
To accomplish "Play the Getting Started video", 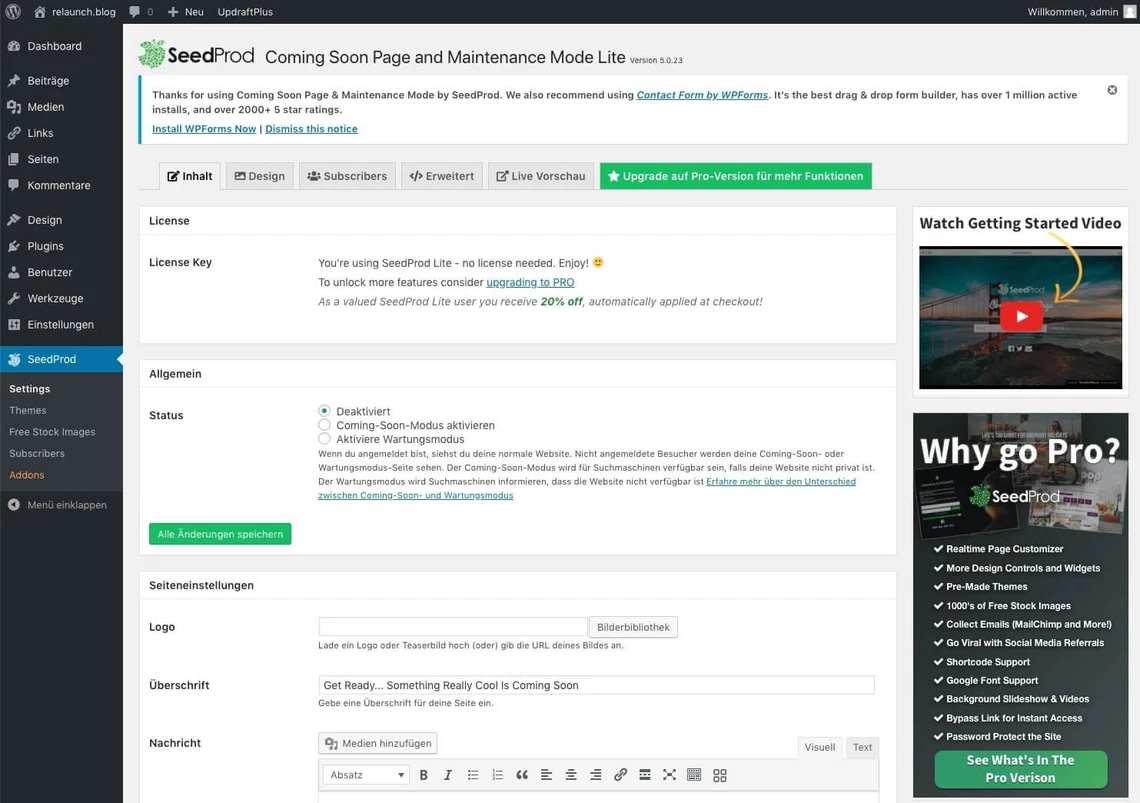I will coord(1020,316).
